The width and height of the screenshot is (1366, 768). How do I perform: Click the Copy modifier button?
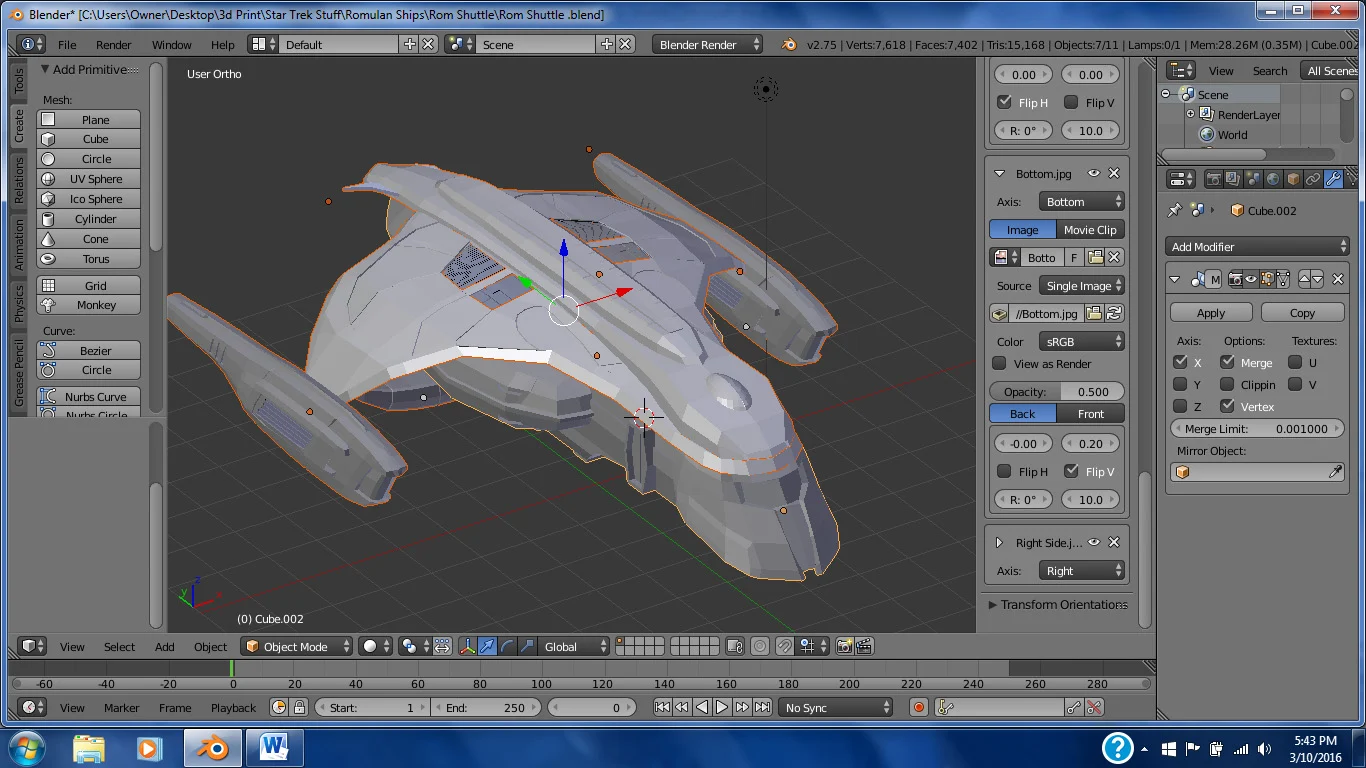click(1303, 313)
